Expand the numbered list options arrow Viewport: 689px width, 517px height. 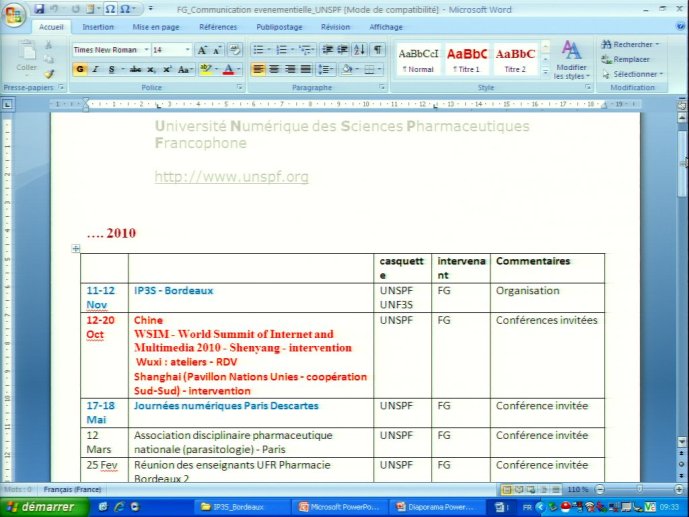tap(292, 50)
